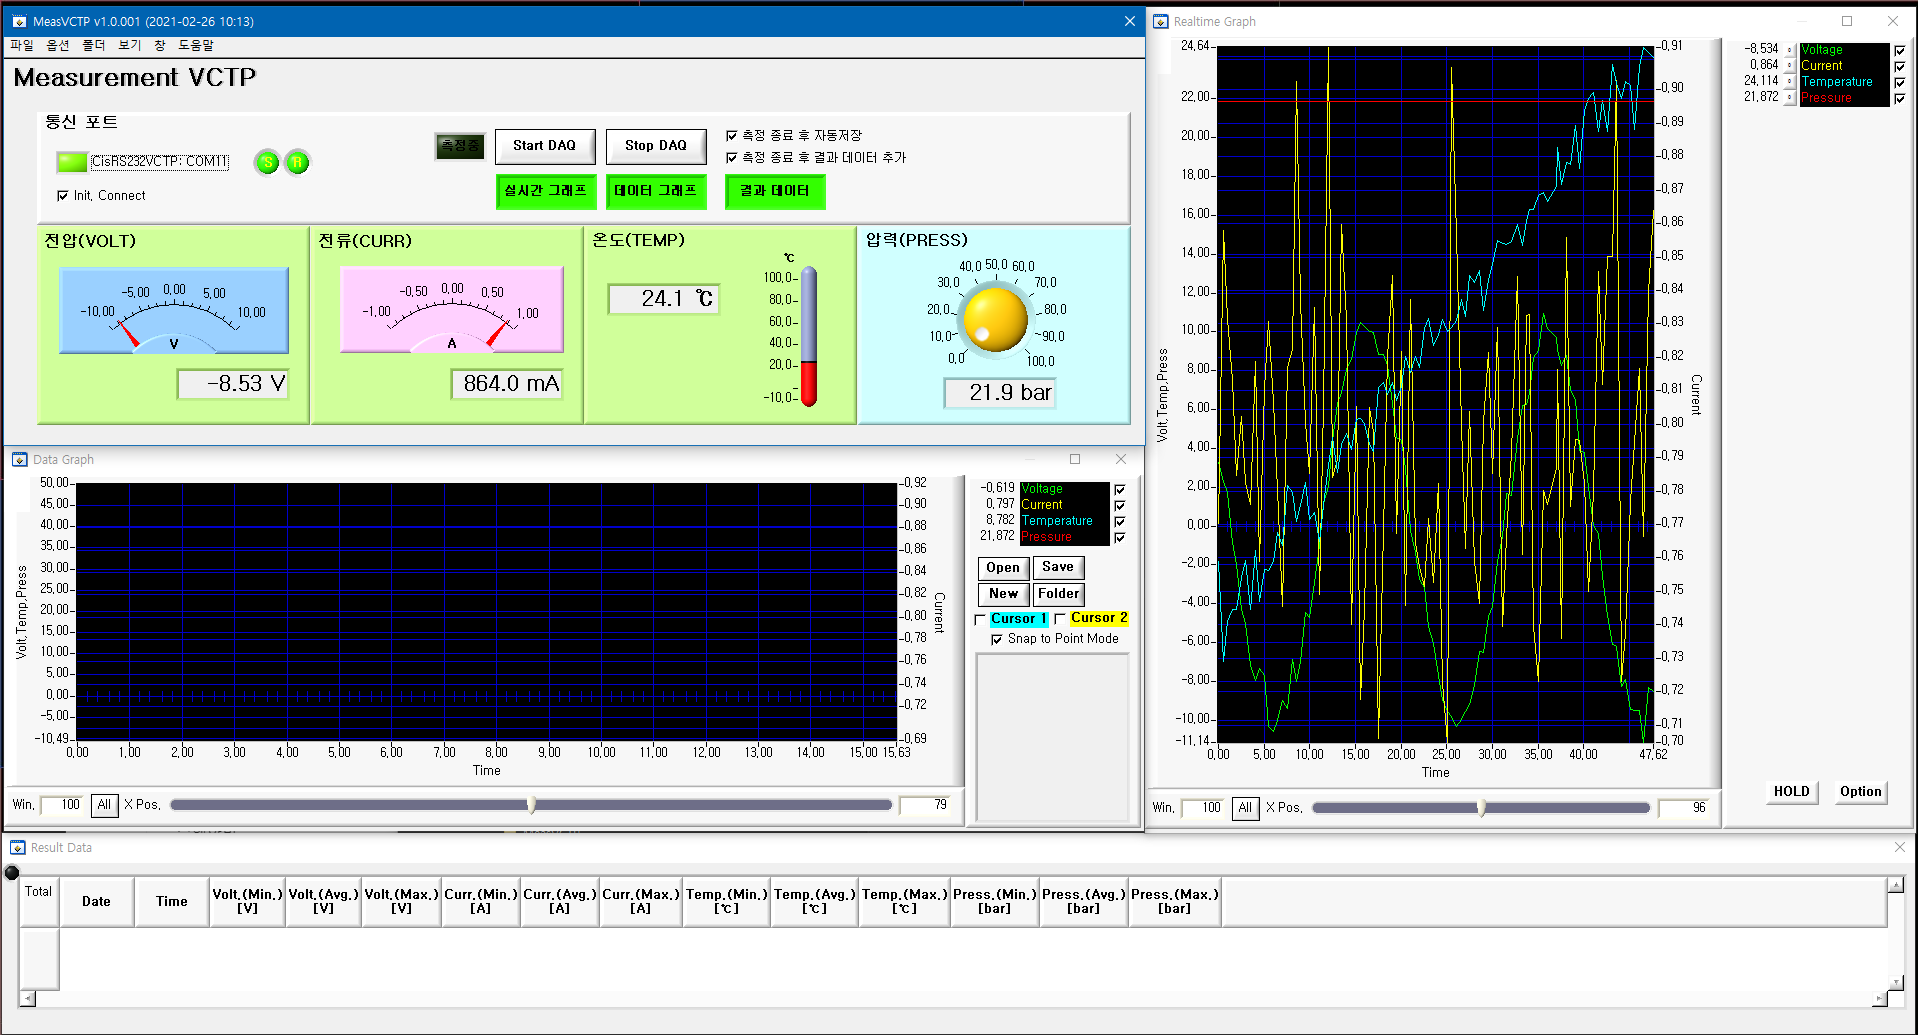Click the Data Graph window icon
This screenshot has width=1918, height=1035.
click(19, 459)
